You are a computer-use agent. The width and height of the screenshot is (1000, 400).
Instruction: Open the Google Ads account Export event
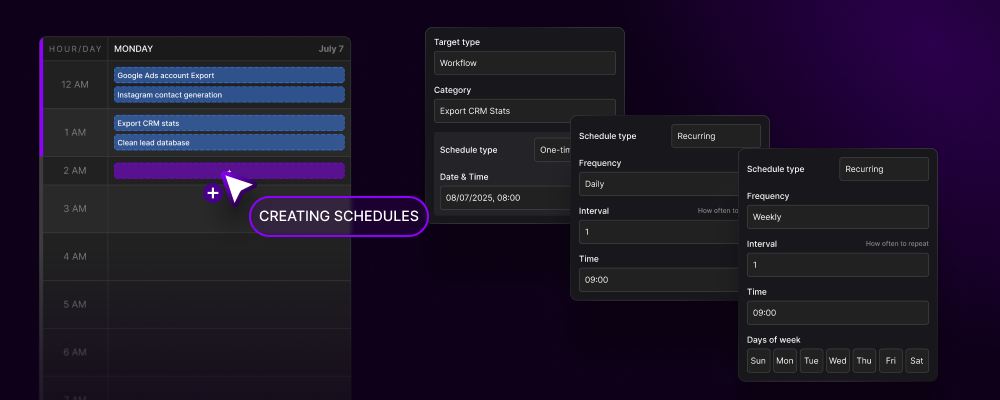[x=230, y=75]
